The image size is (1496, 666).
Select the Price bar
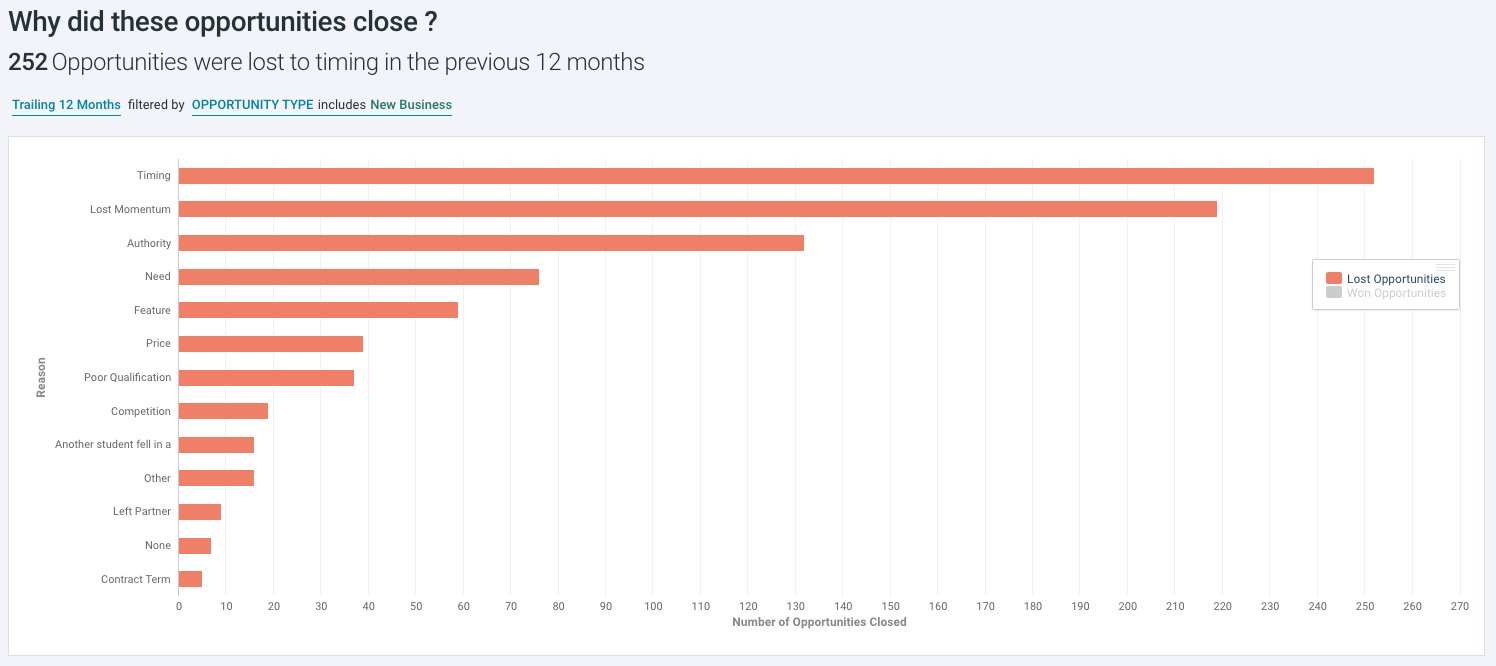pos(271,344)
